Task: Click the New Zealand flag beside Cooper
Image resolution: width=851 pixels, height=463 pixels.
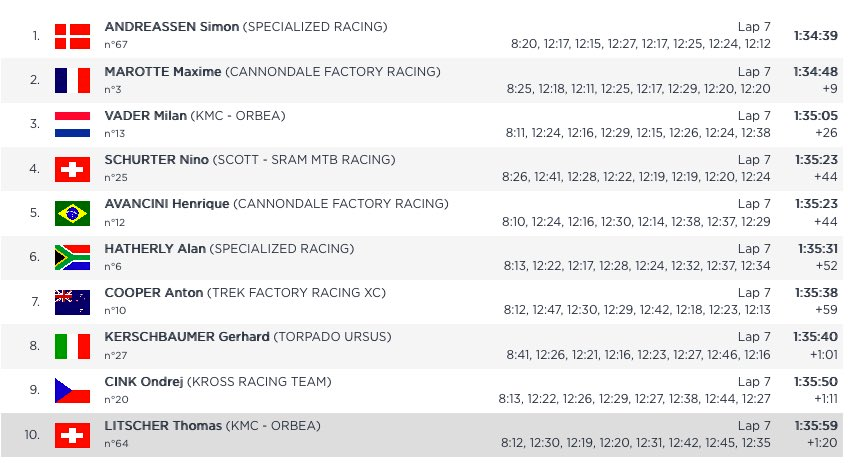Action: pos(72,302)
